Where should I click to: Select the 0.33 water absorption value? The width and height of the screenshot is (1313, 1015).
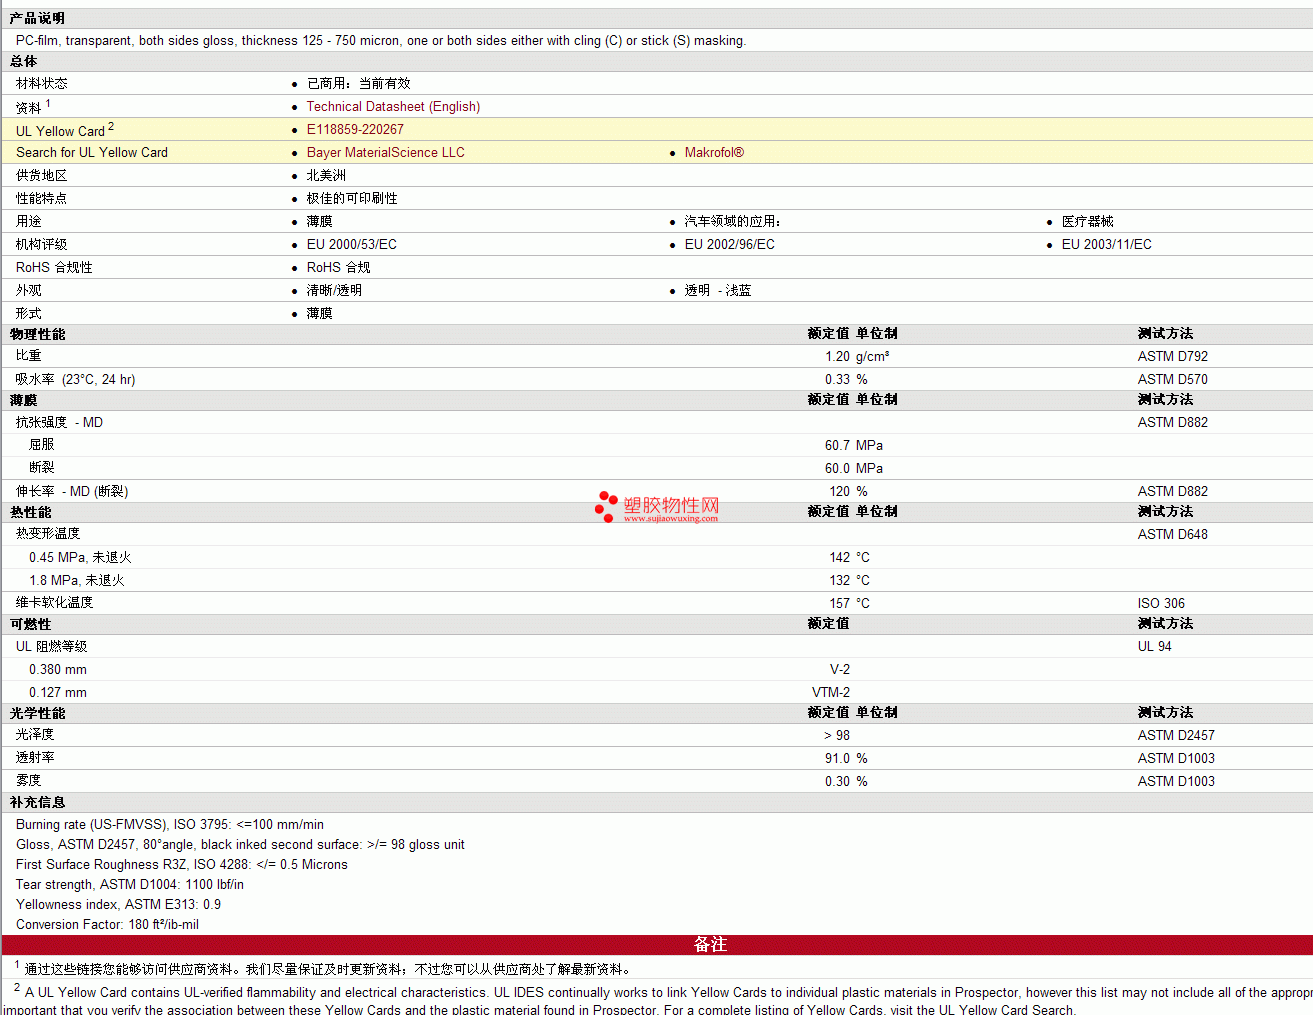838,380
